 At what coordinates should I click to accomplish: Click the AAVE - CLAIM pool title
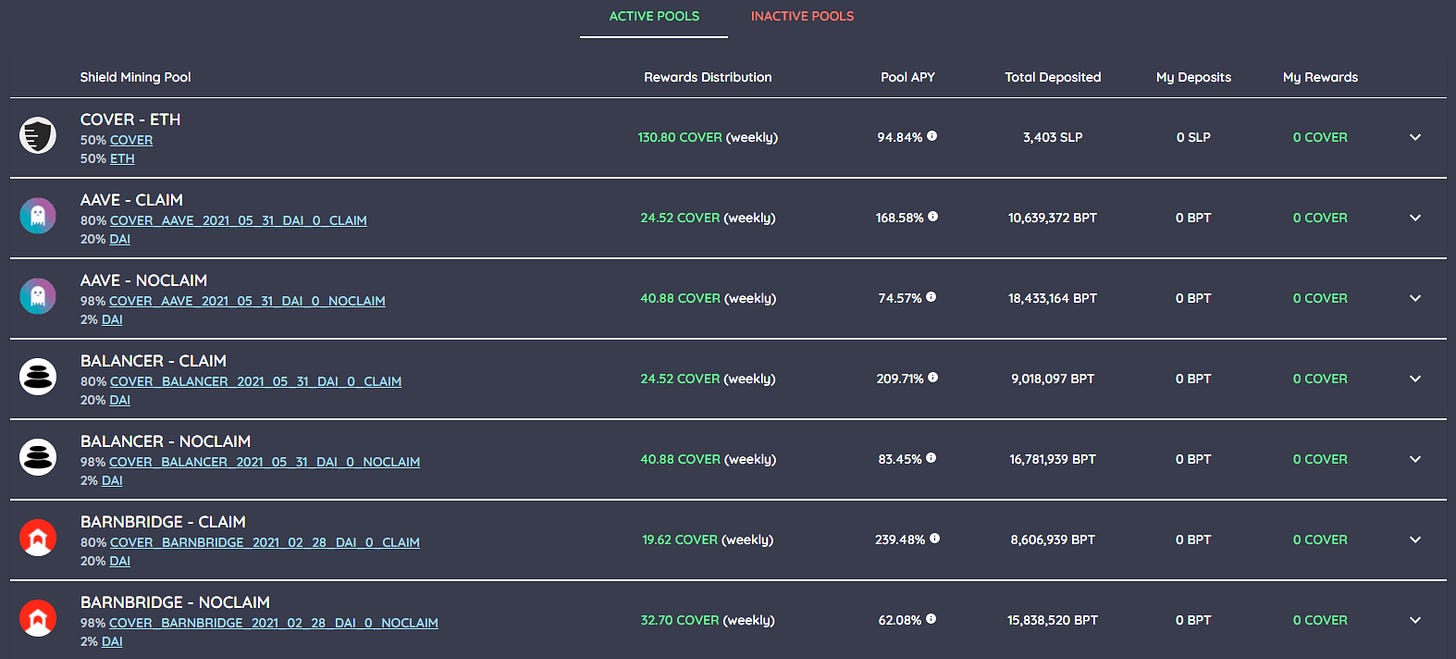pos(131,200)
